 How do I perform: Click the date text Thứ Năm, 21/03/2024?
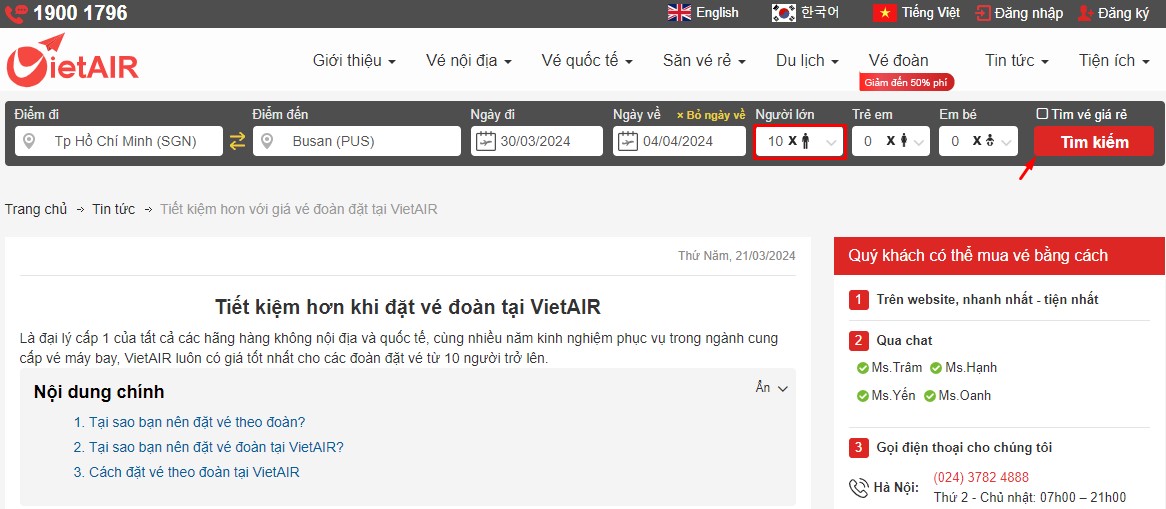click(736, 256)
